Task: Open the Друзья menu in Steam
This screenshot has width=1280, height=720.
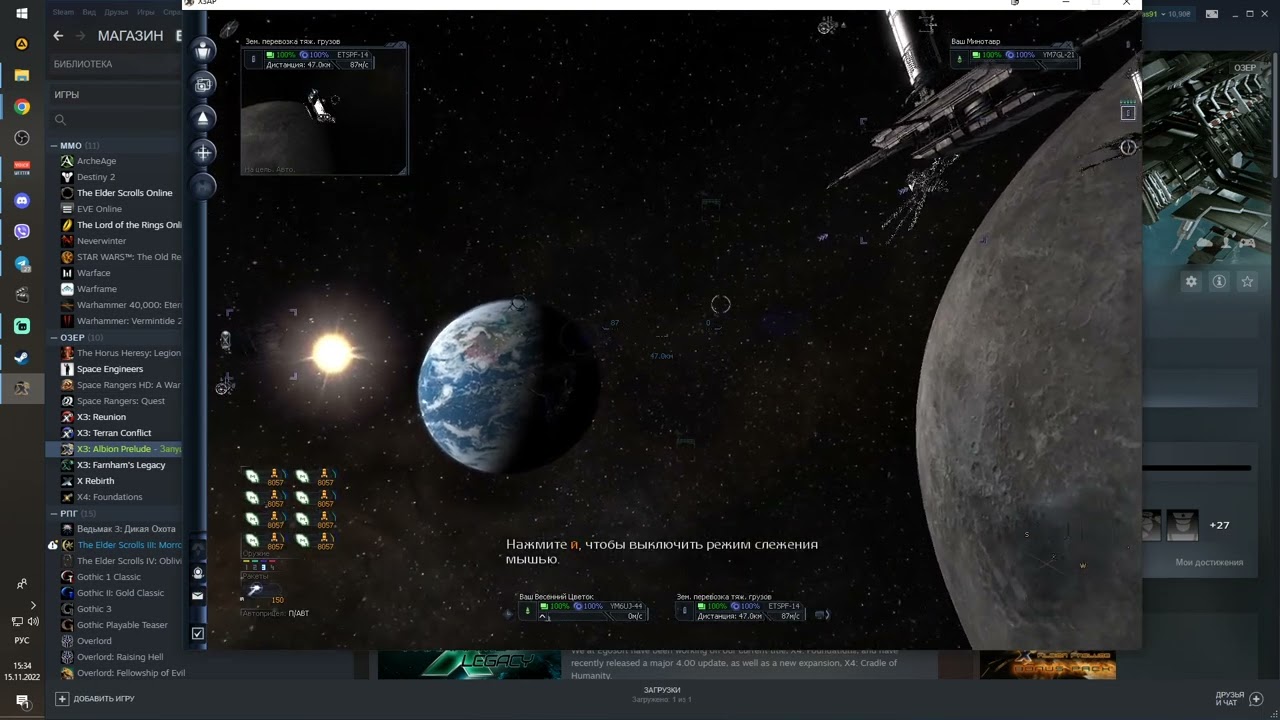Action: pos(116,13)
